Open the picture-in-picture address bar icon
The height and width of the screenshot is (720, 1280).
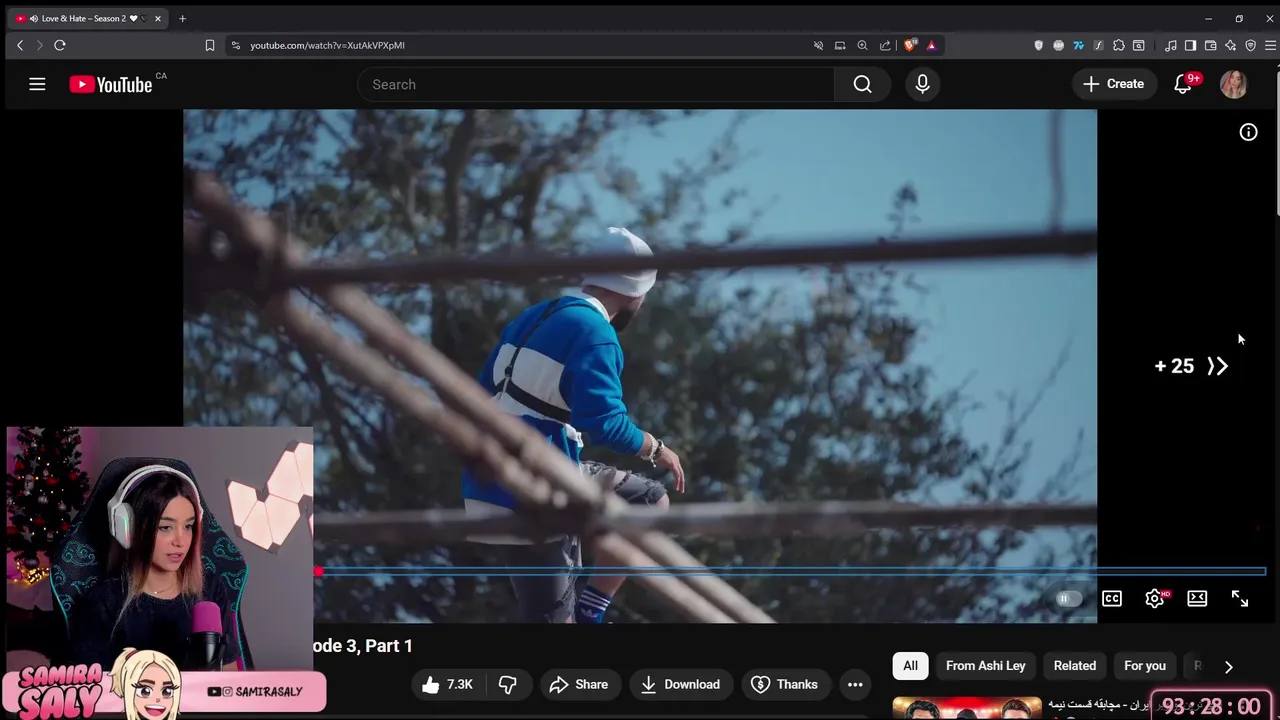click(840, 45)
